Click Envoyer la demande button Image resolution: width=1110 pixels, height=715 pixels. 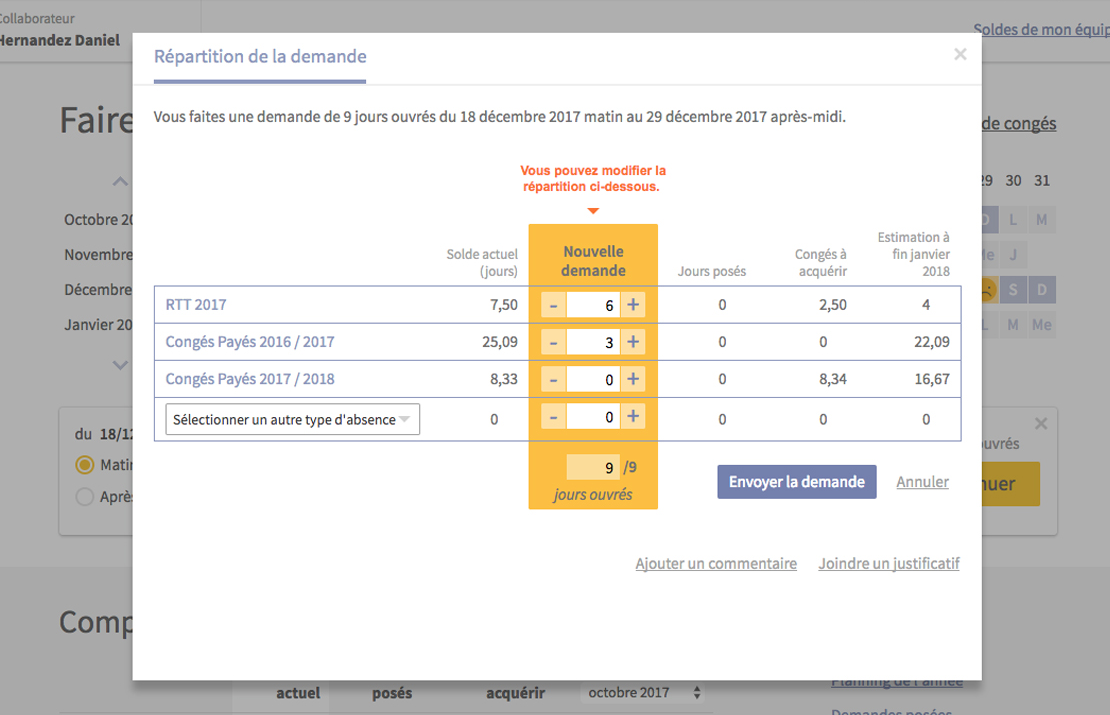tap(796, 481)
